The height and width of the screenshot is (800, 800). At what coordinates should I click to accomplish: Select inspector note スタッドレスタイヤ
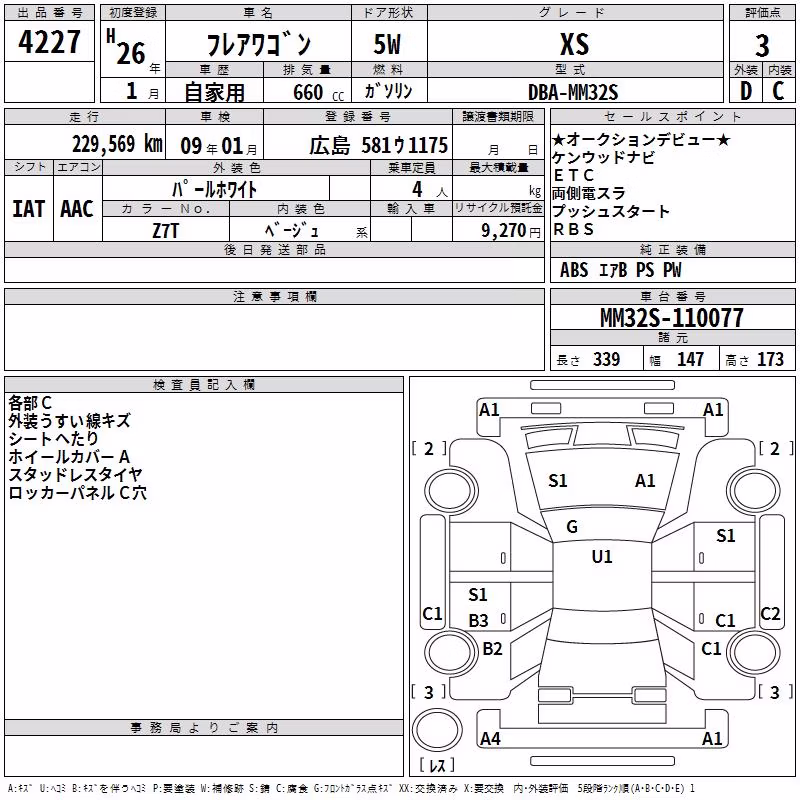tap(75, 475)
